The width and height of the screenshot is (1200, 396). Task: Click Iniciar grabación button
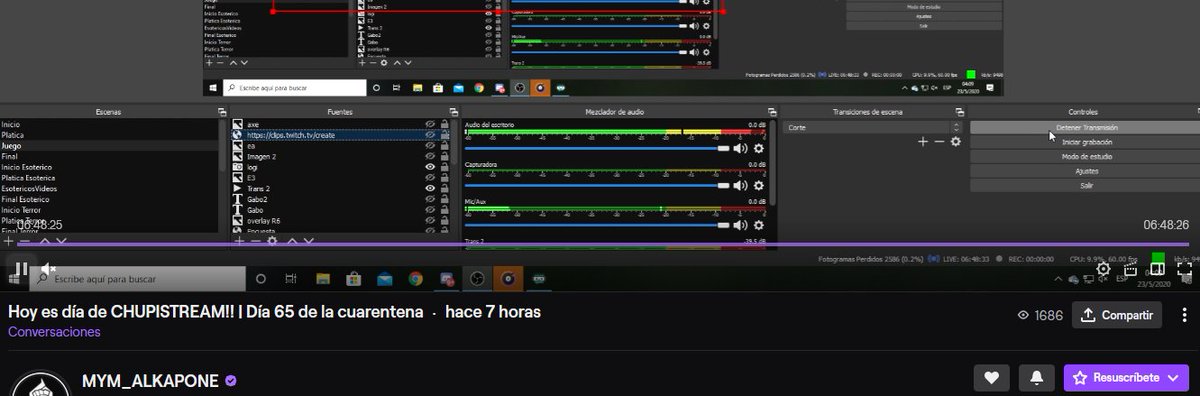pyautogui.click(x=1087, y=142)
